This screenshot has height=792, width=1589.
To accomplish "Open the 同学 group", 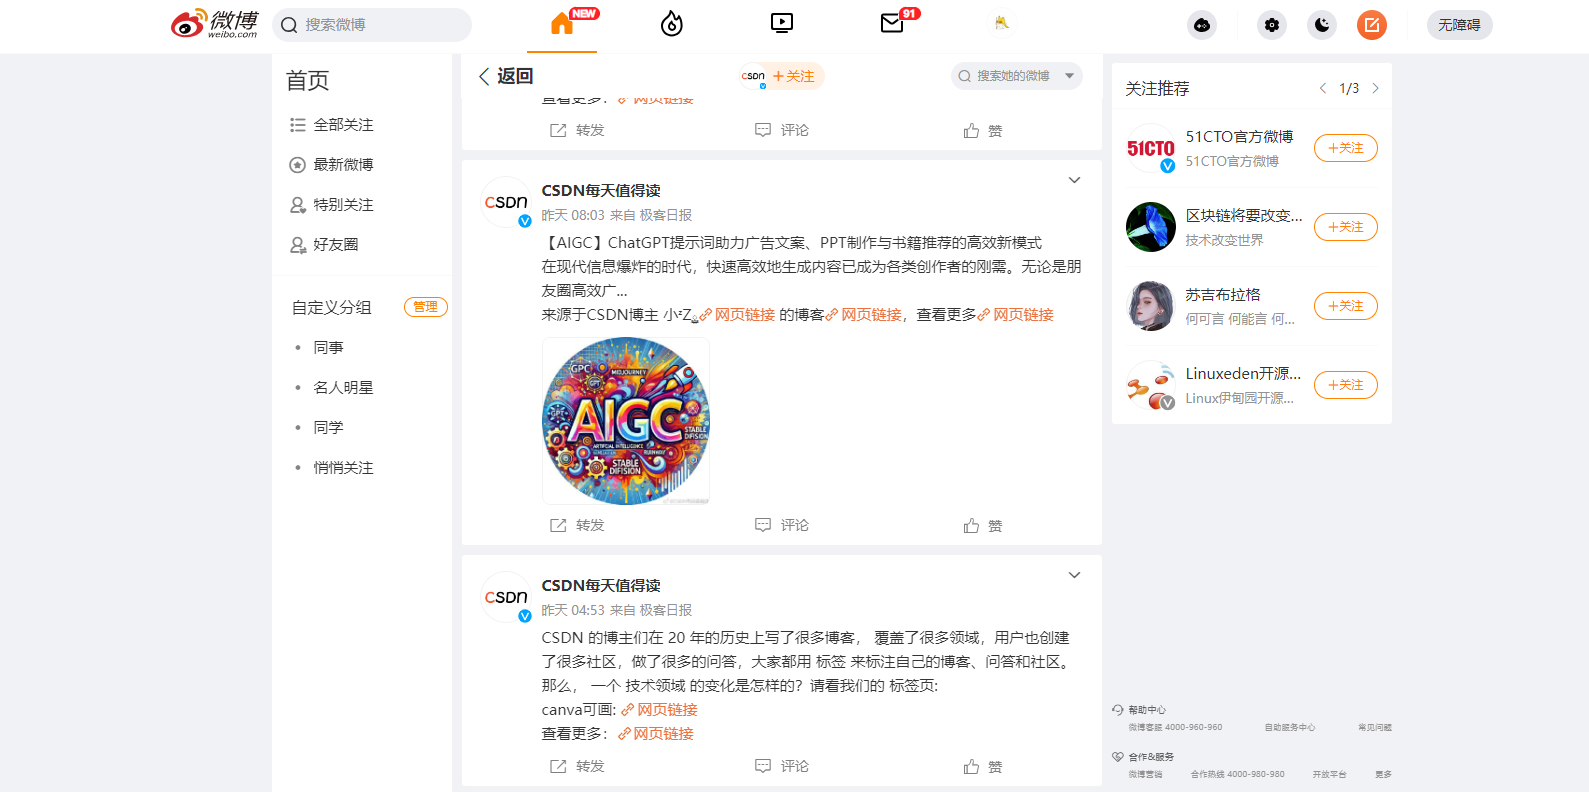I will 328,427.
